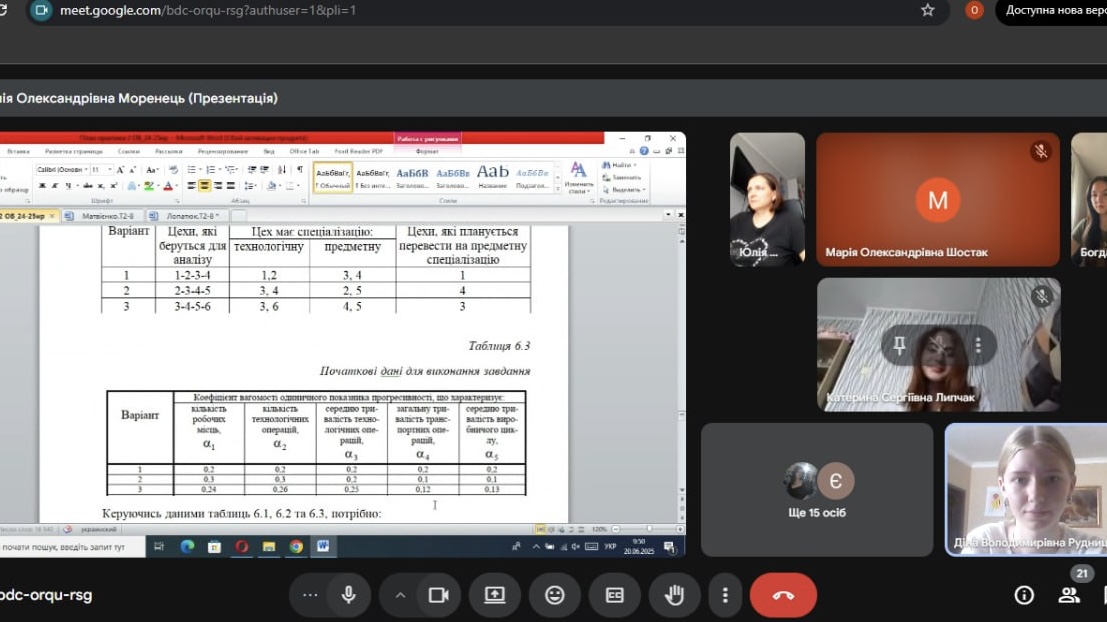This screenshot has height=622, width=1107.
Task: Open more options three-dot menu in call bar
Action: [725, 595]
